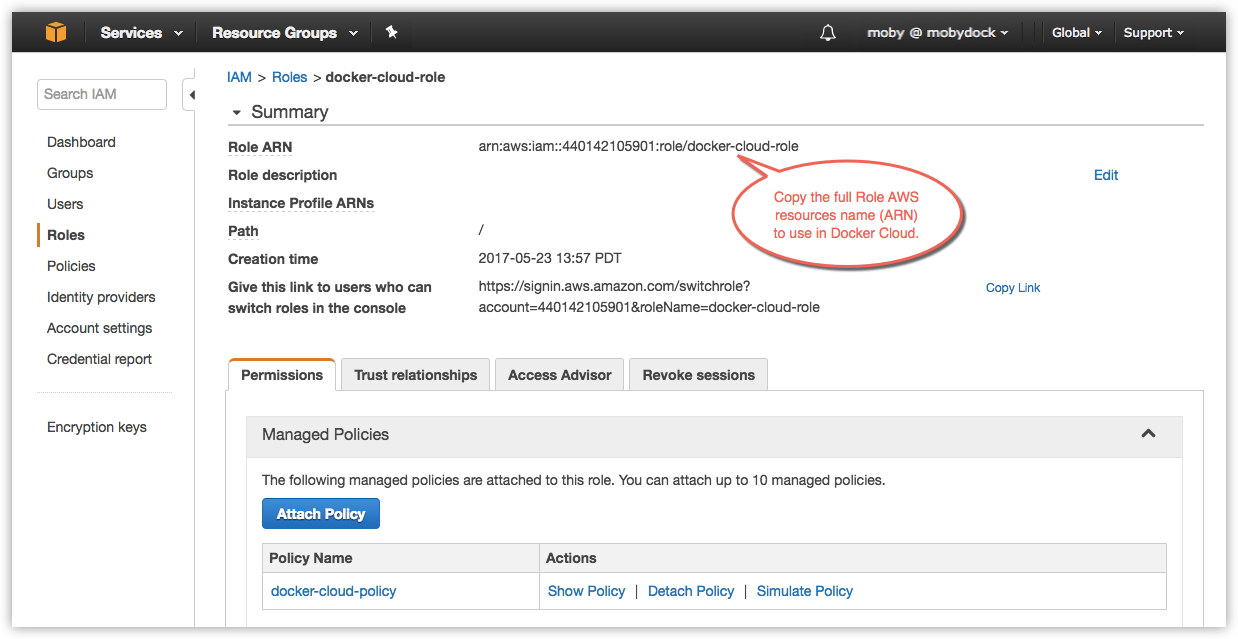1238x639 pixels.
Task: Click the Copy Link text
Action: tap(1012, 288)
